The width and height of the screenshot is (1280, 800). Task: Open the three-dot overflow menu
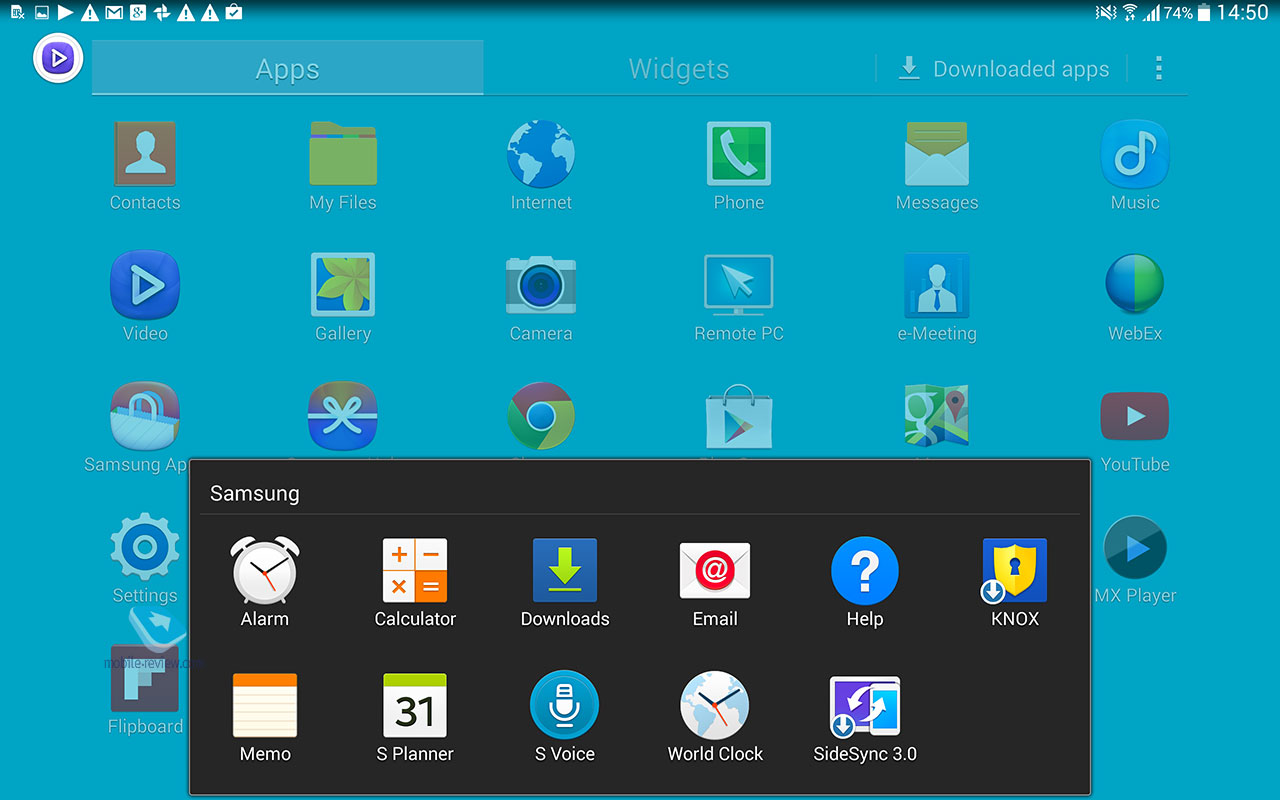[x=1159, y=68]
